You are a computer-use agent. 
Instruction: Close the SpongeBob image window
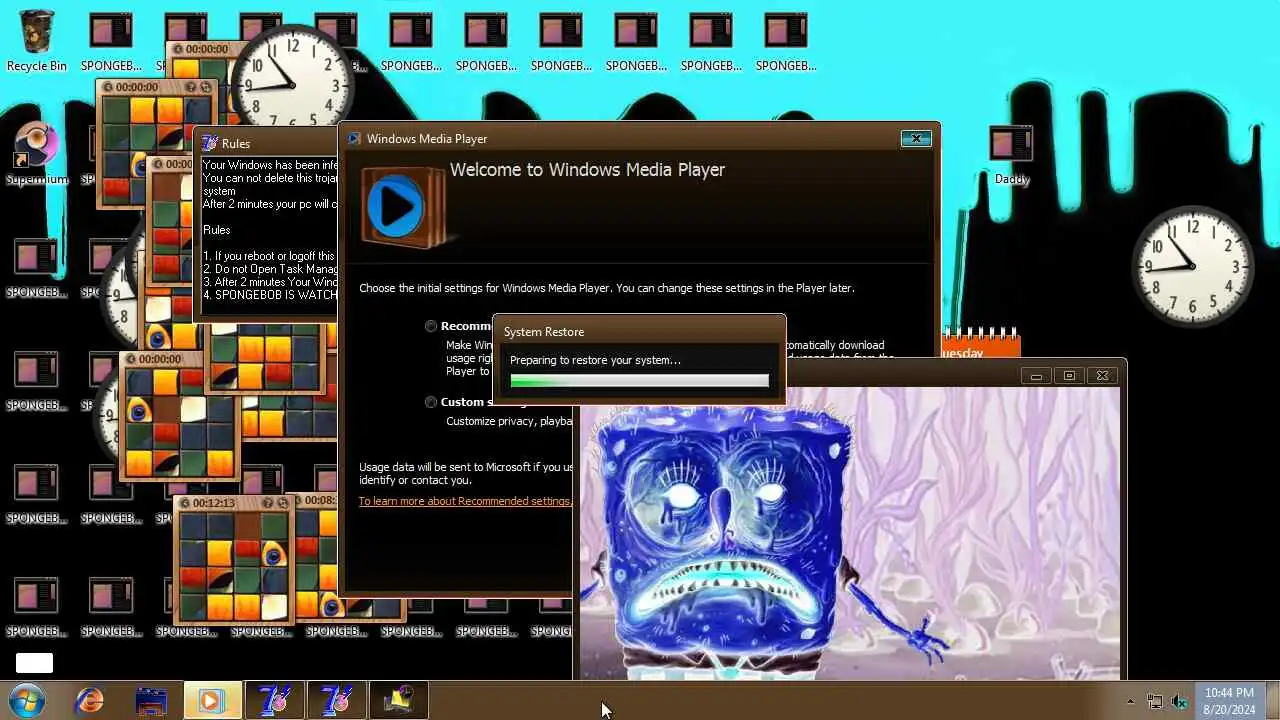point(1102,376)
